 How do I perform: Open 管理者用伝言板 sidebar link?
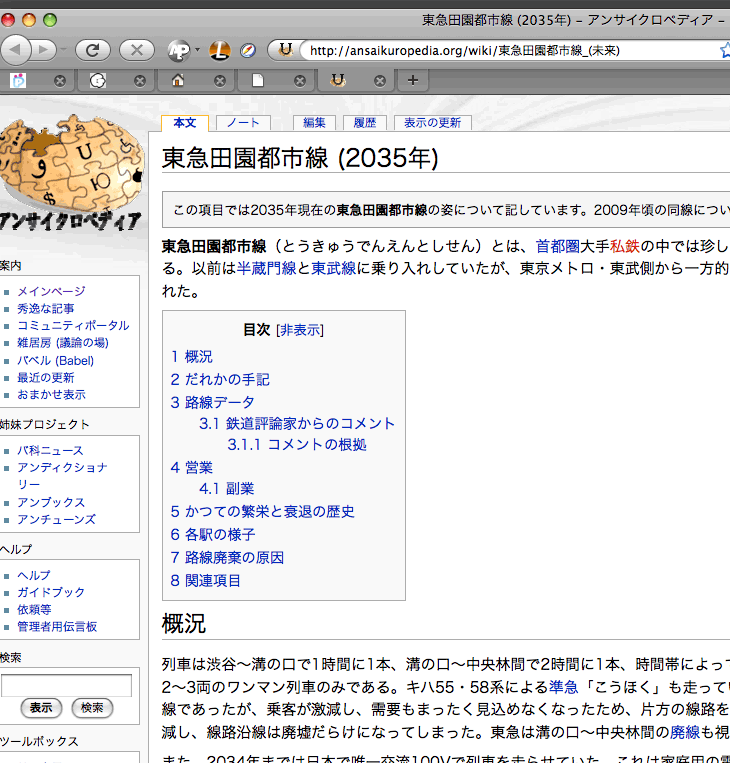tap(57, 627)
